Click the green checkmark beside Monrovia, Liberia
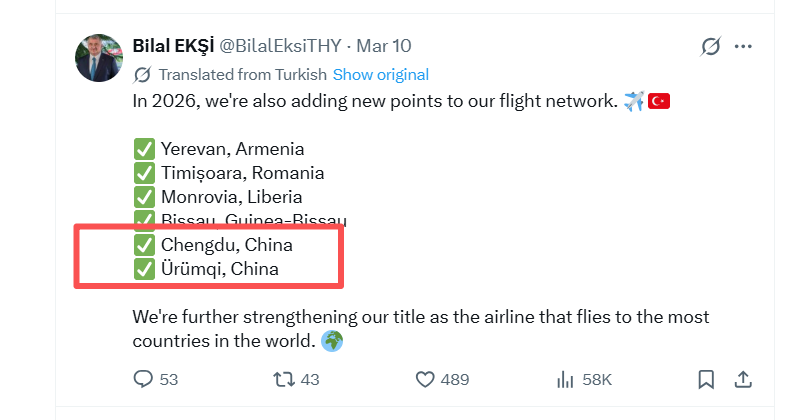This screenshot has height=420, width=801. pos(144,197)
